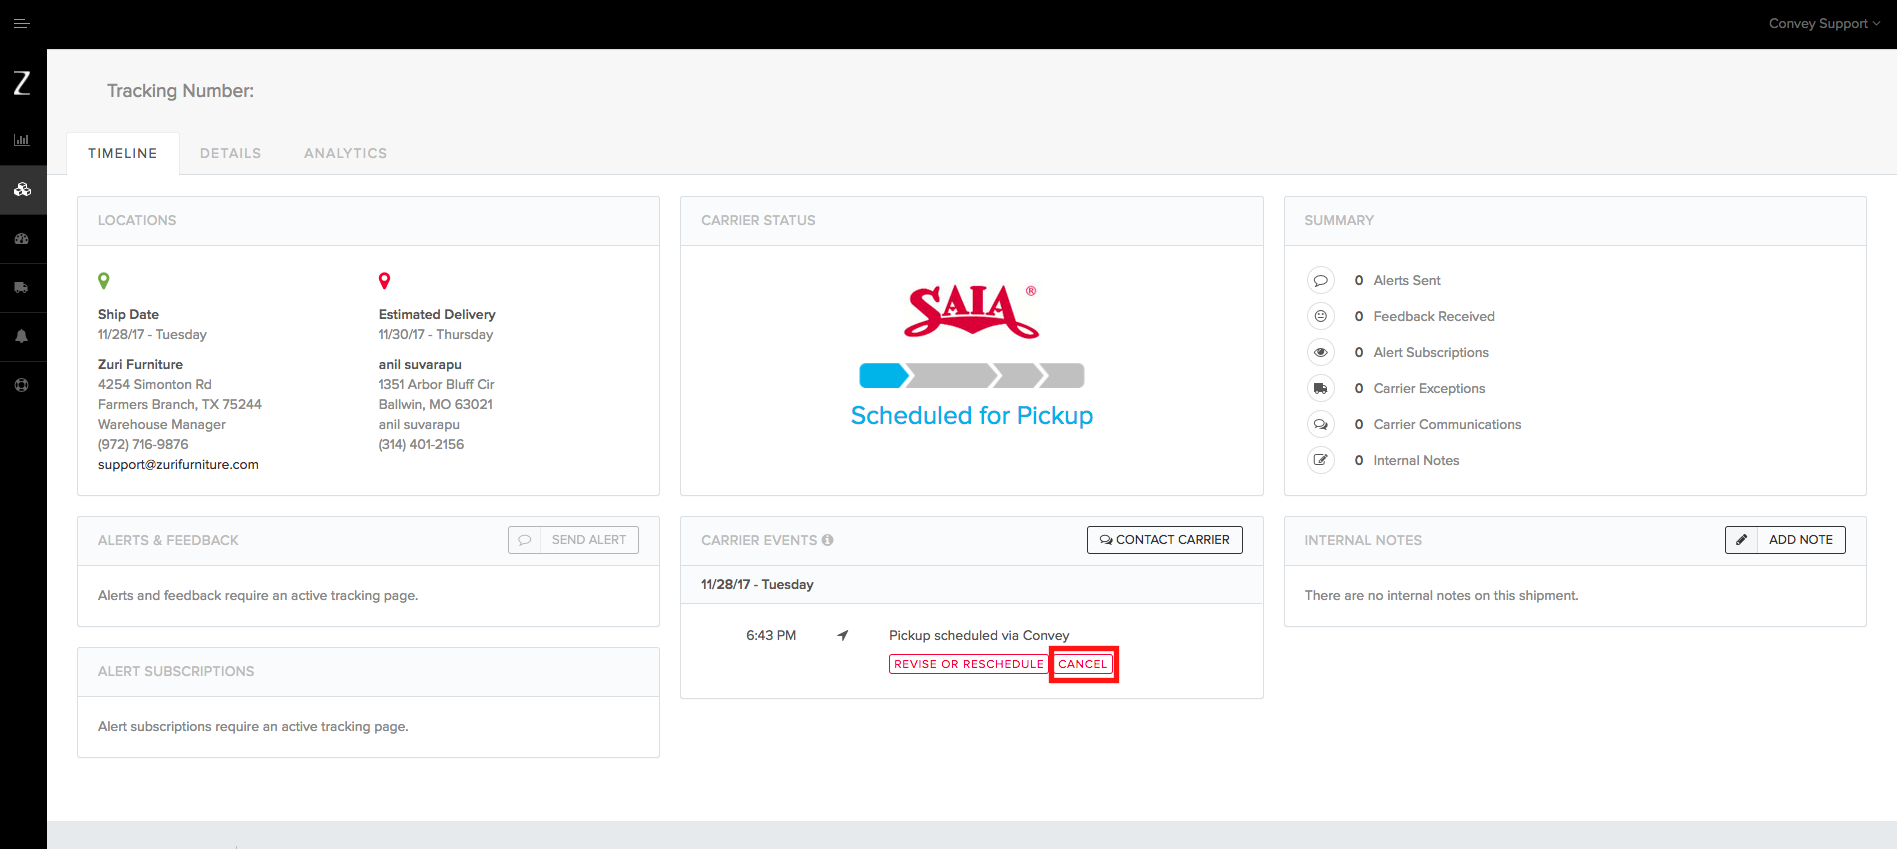The width and height of the screenshot is (1897, 849).
Task: Click the 'Warehouse Manager' contact line
Action: [x=162, y=425]
